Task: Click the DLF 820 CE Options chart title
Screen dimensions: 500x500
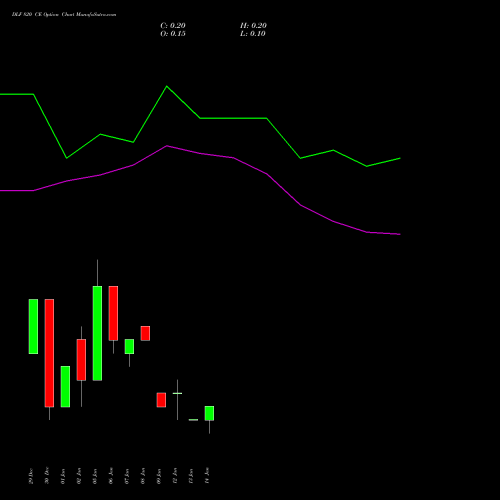Action: 64,15
